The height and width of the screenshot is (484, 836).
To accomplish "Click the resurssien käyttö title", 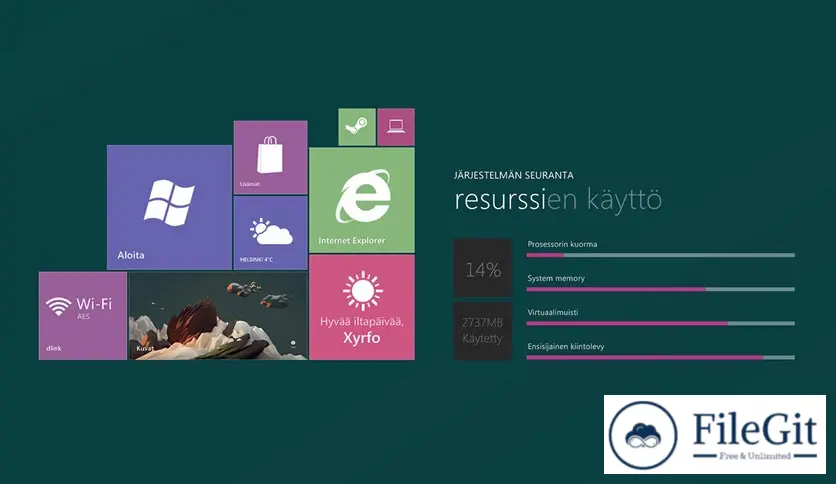I will 558,200.
